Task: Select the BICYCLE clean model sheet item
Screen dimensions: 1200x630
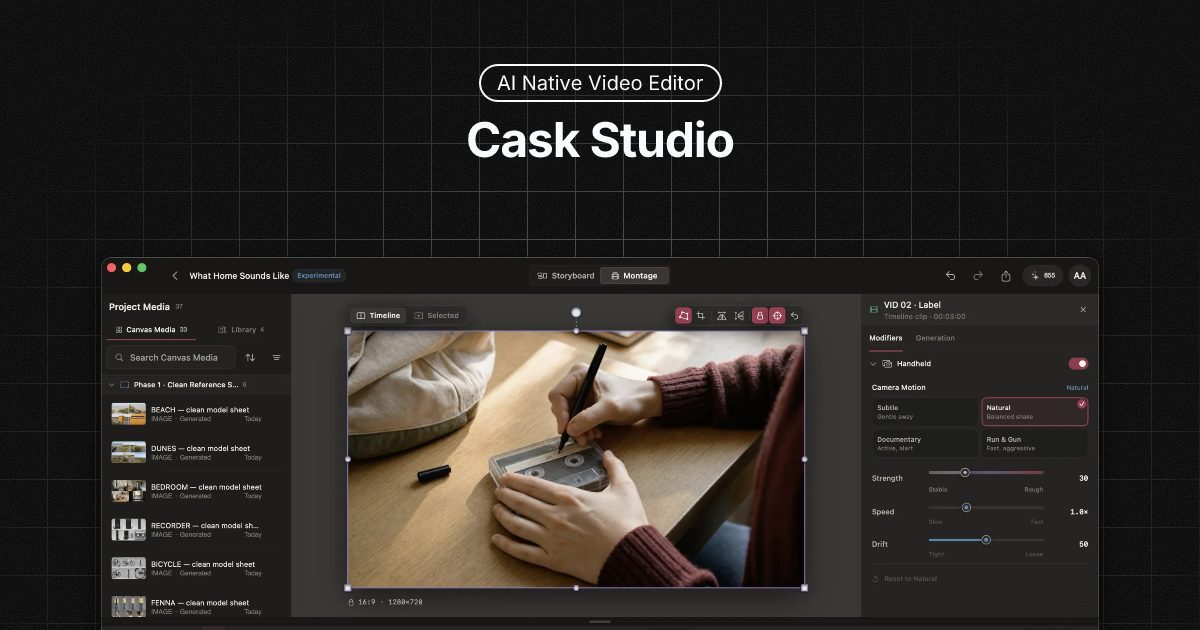Action: pyautogui.click(x=198, y=568)
